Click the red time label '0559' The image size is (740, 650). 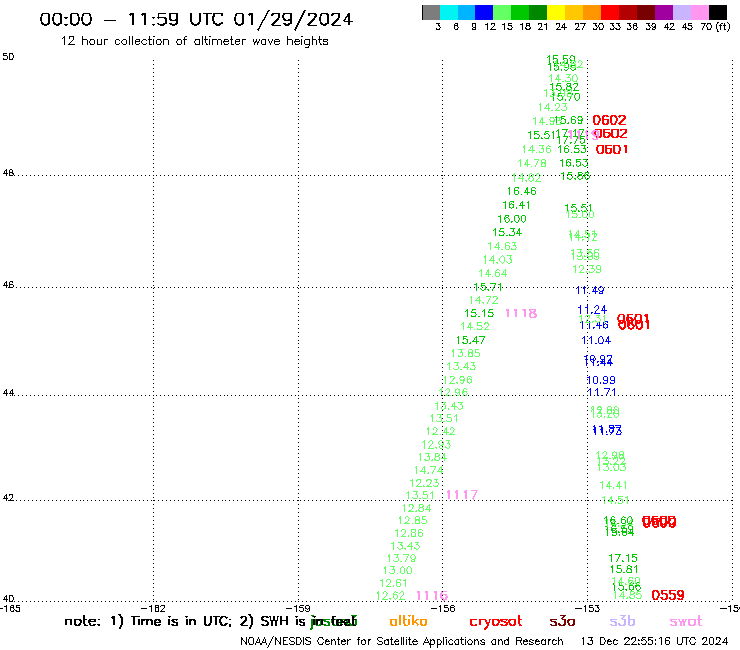tap(668, 595)
